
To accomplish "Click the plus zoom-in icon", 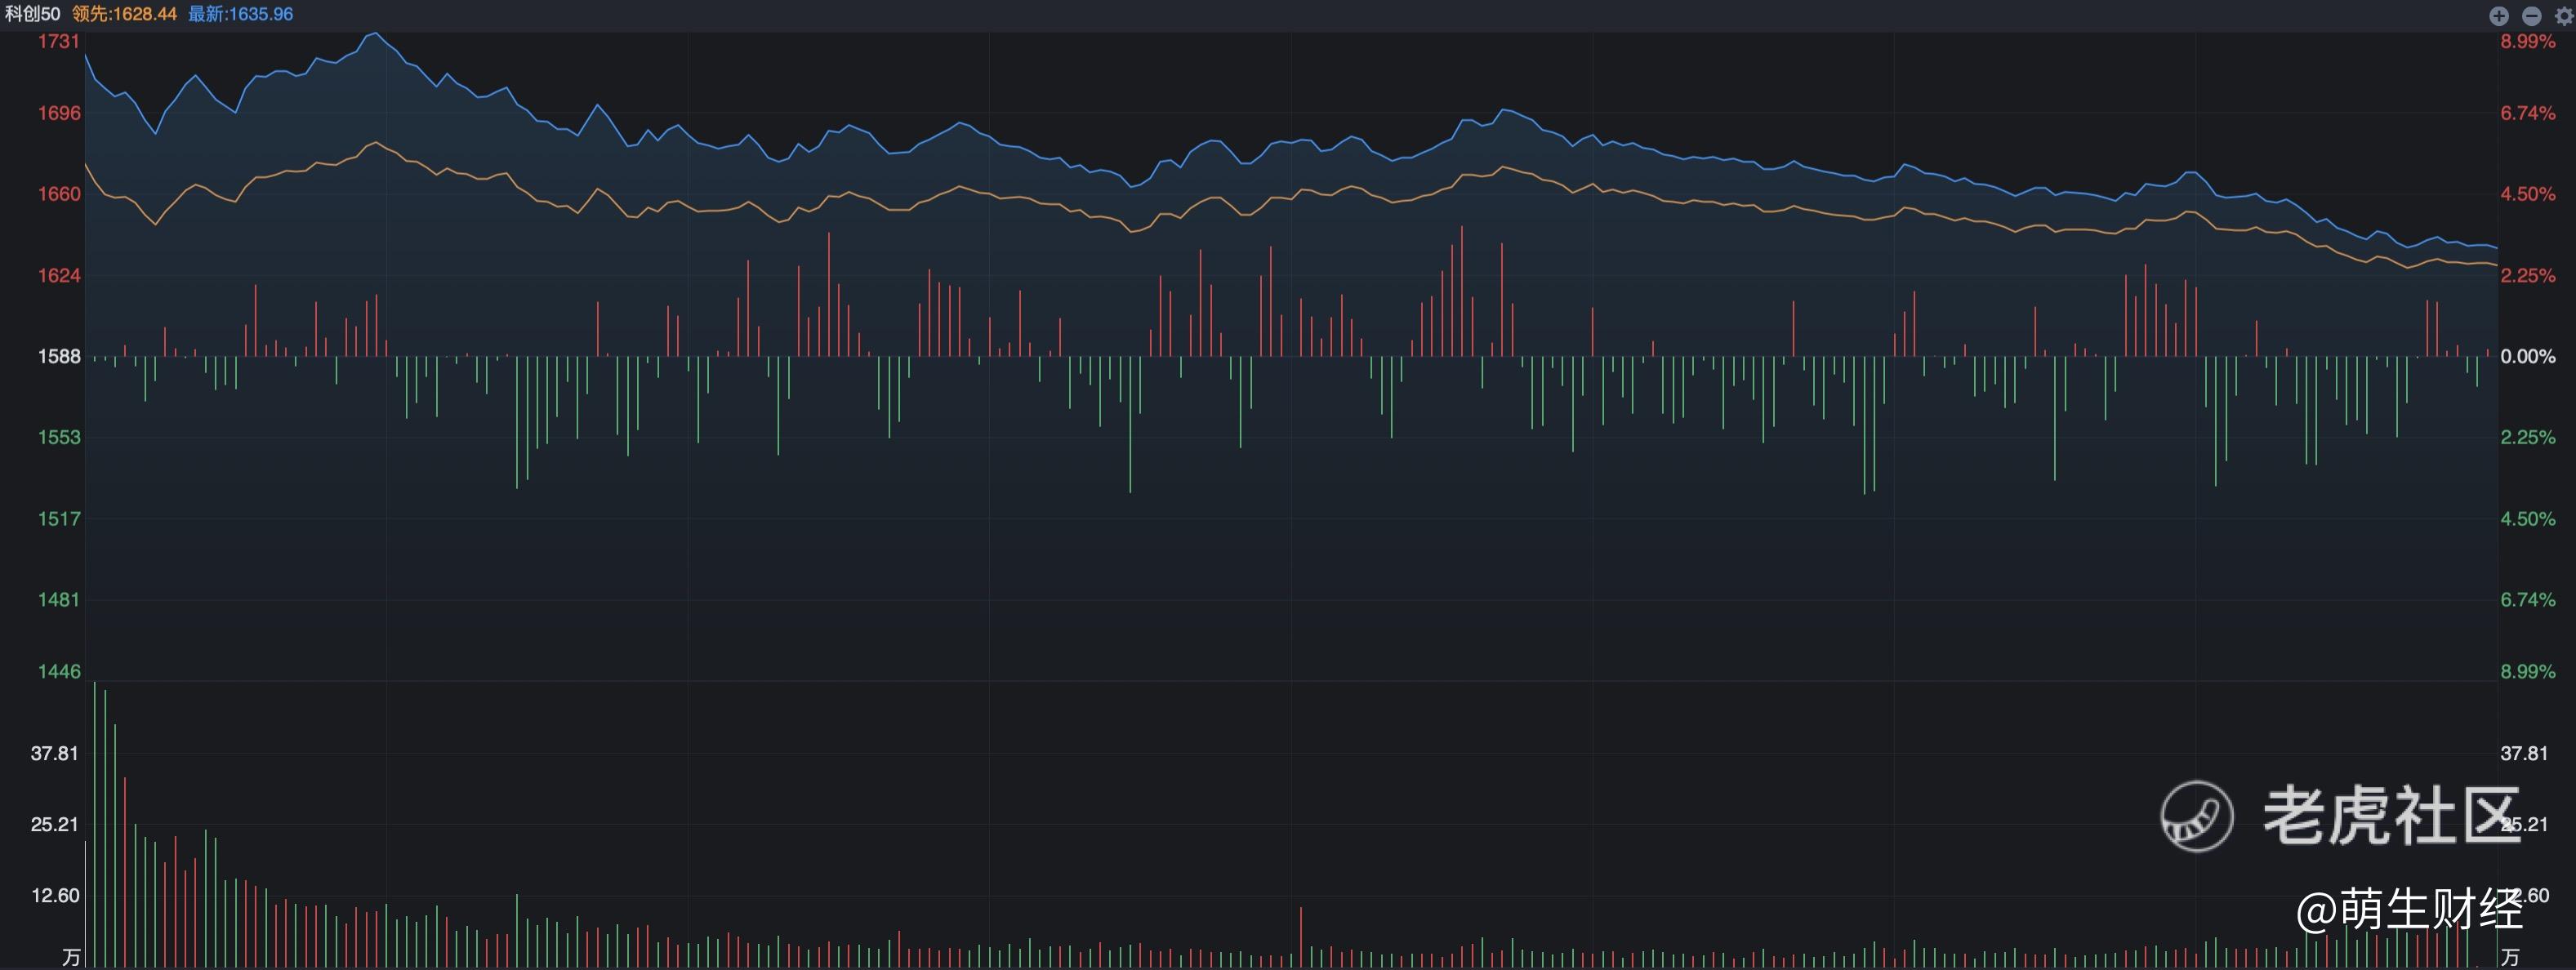I will [2499, 15].
